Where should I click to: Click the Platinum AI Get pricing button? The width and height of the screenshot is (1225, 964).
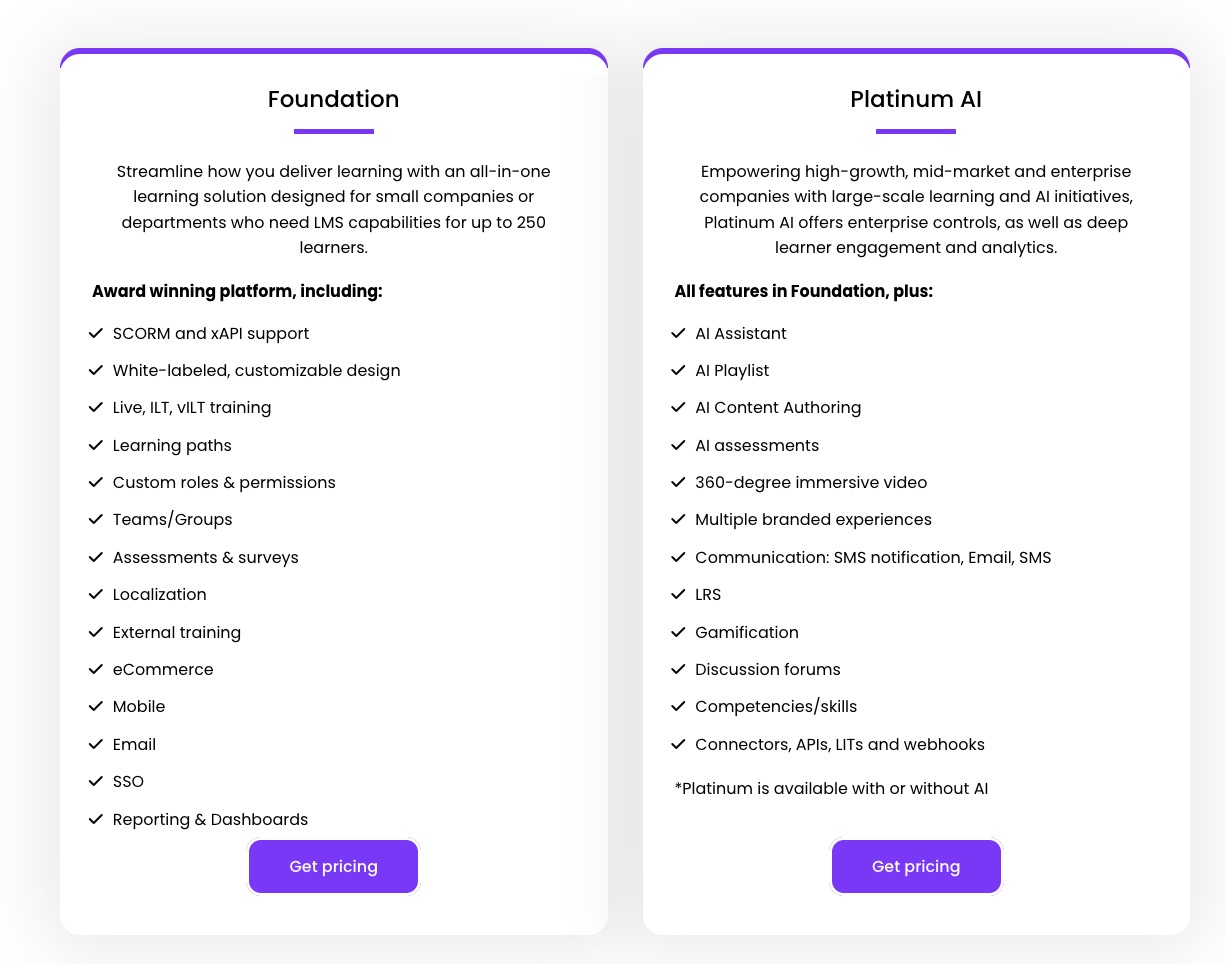tap(916, 866)
